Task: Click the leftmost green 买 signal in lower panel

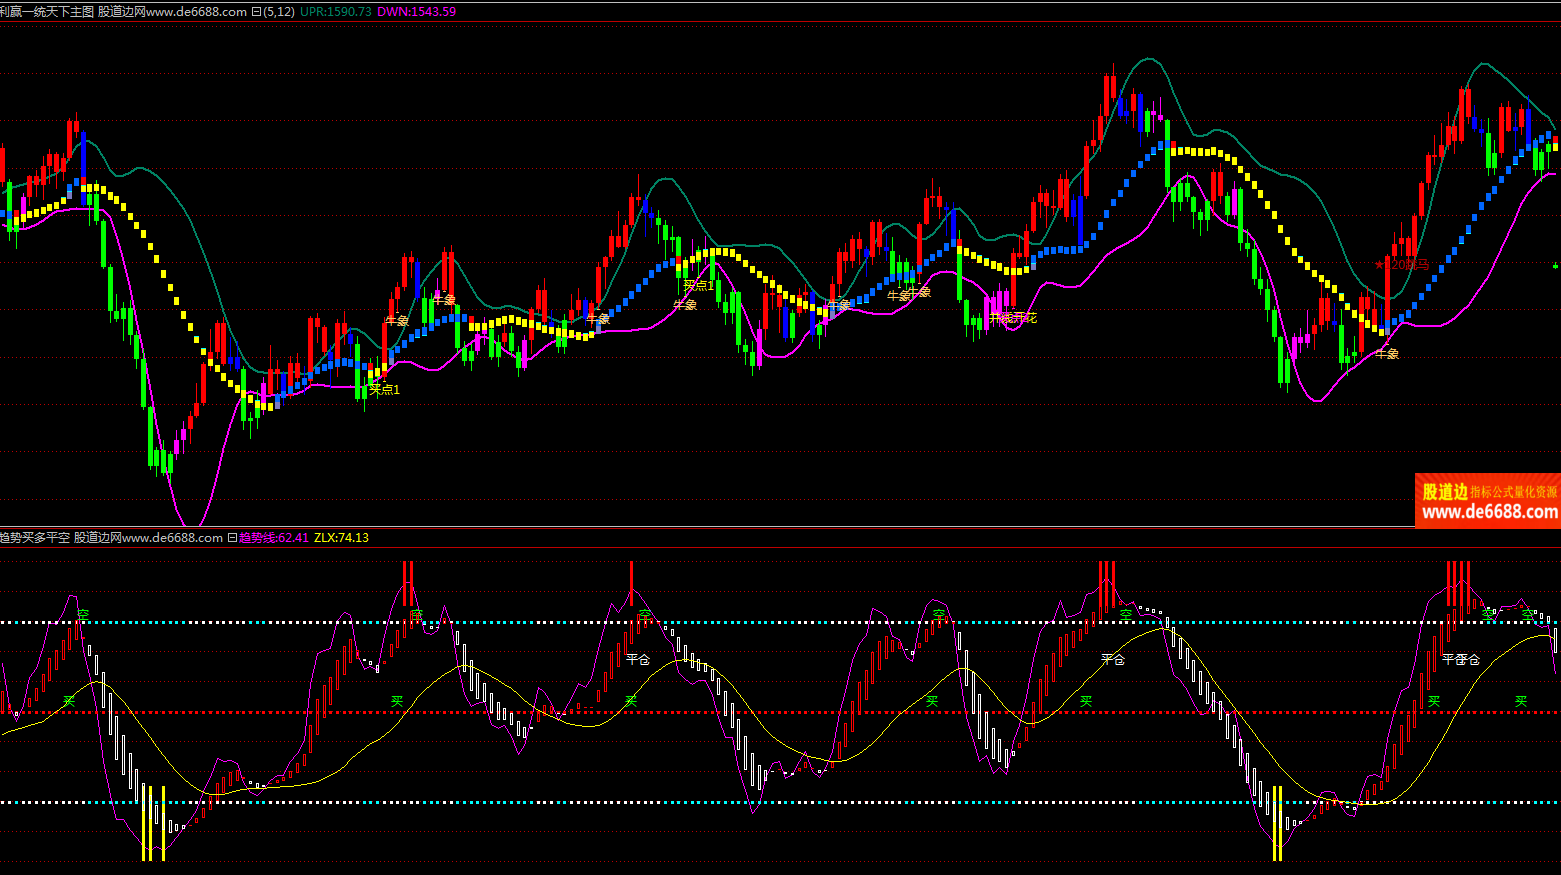Action: coord(69,701)
